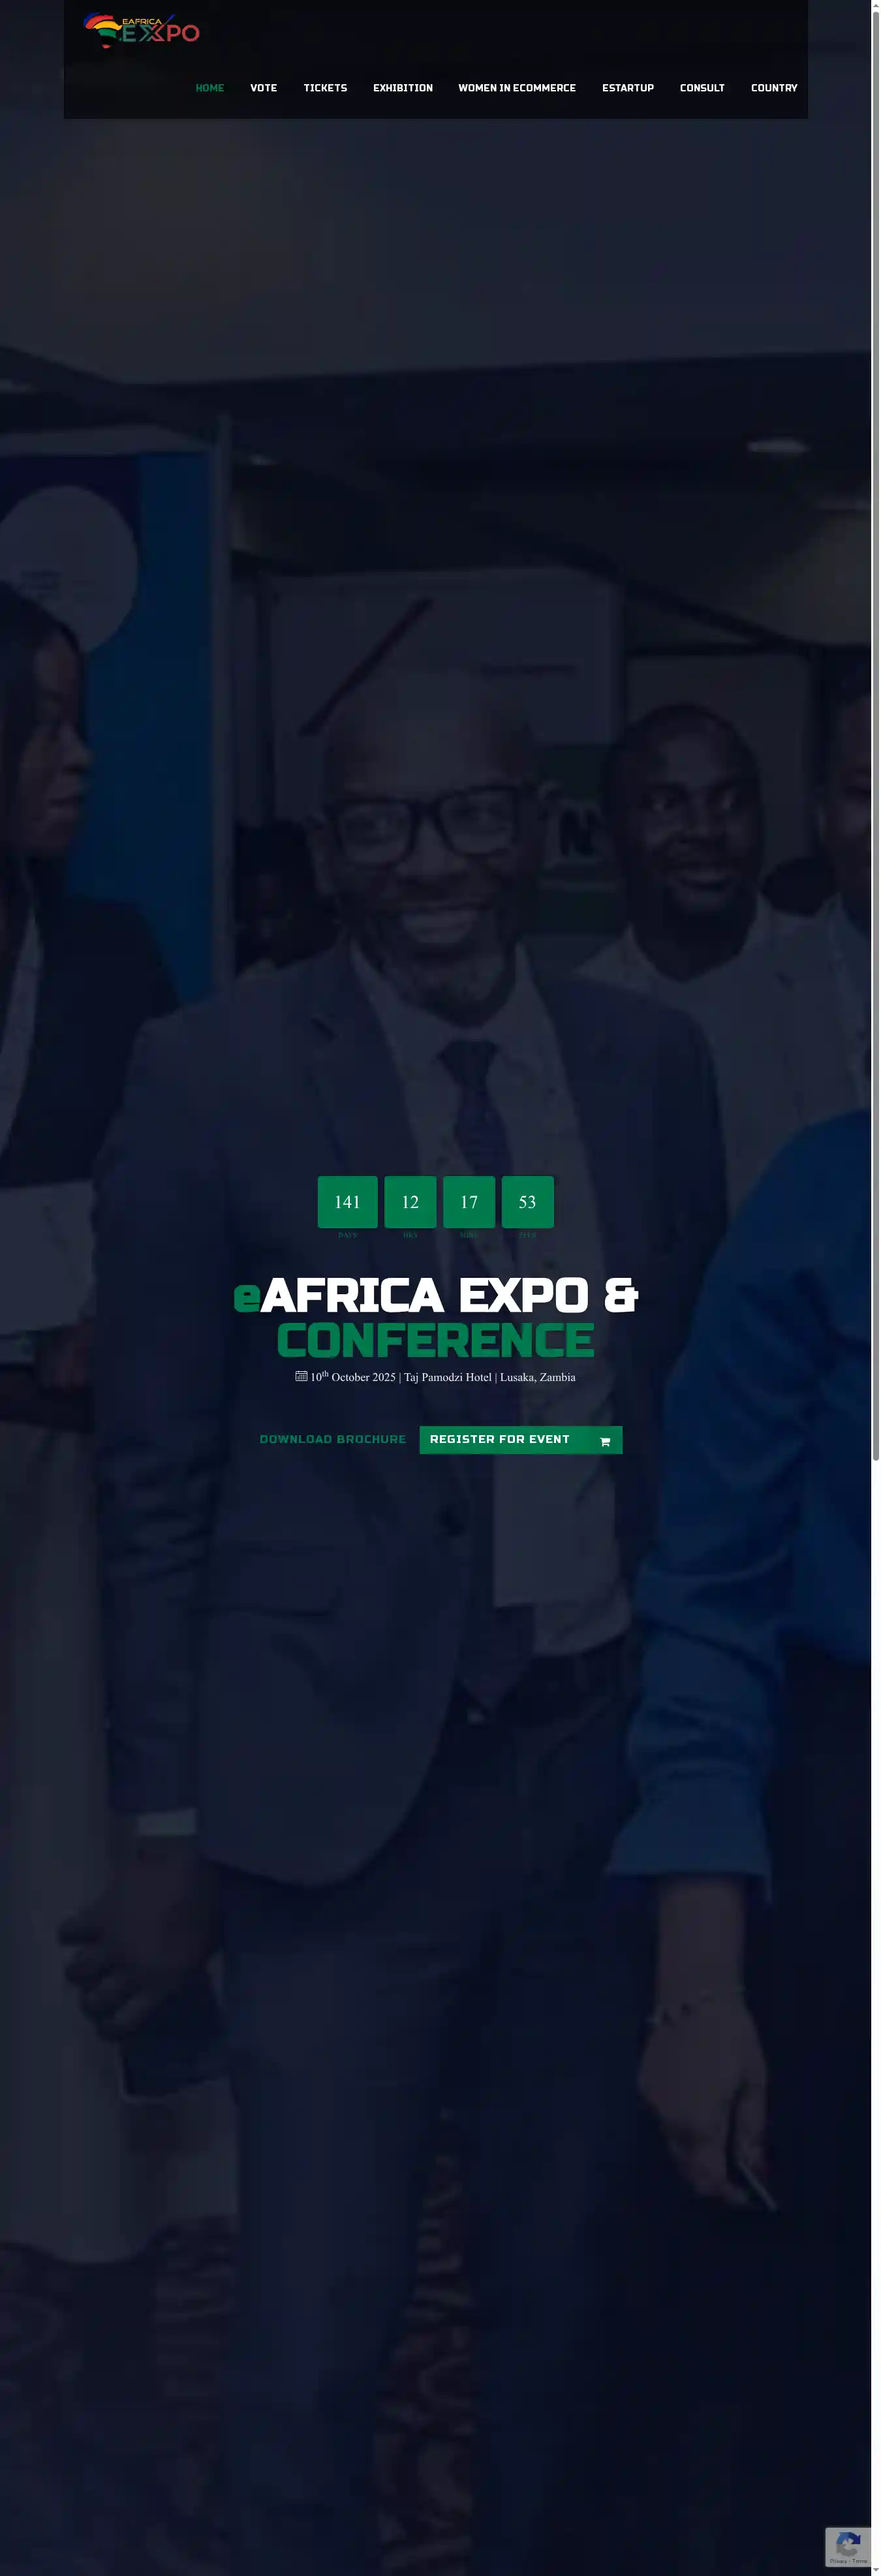Click the scrollbar down arrow
881x2576 pixels.
pos(876,2569)
